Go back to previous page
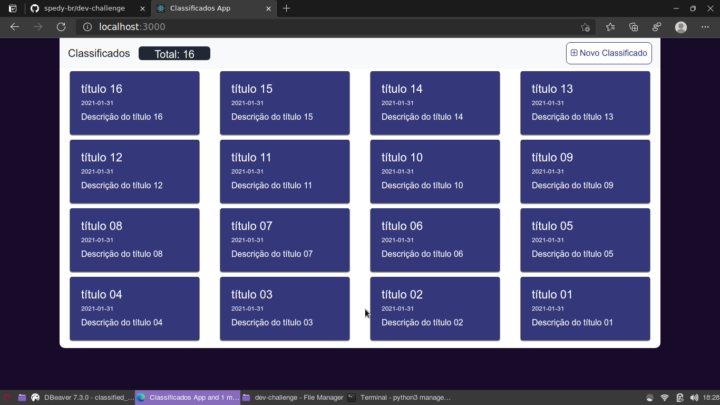 point(14,27)
